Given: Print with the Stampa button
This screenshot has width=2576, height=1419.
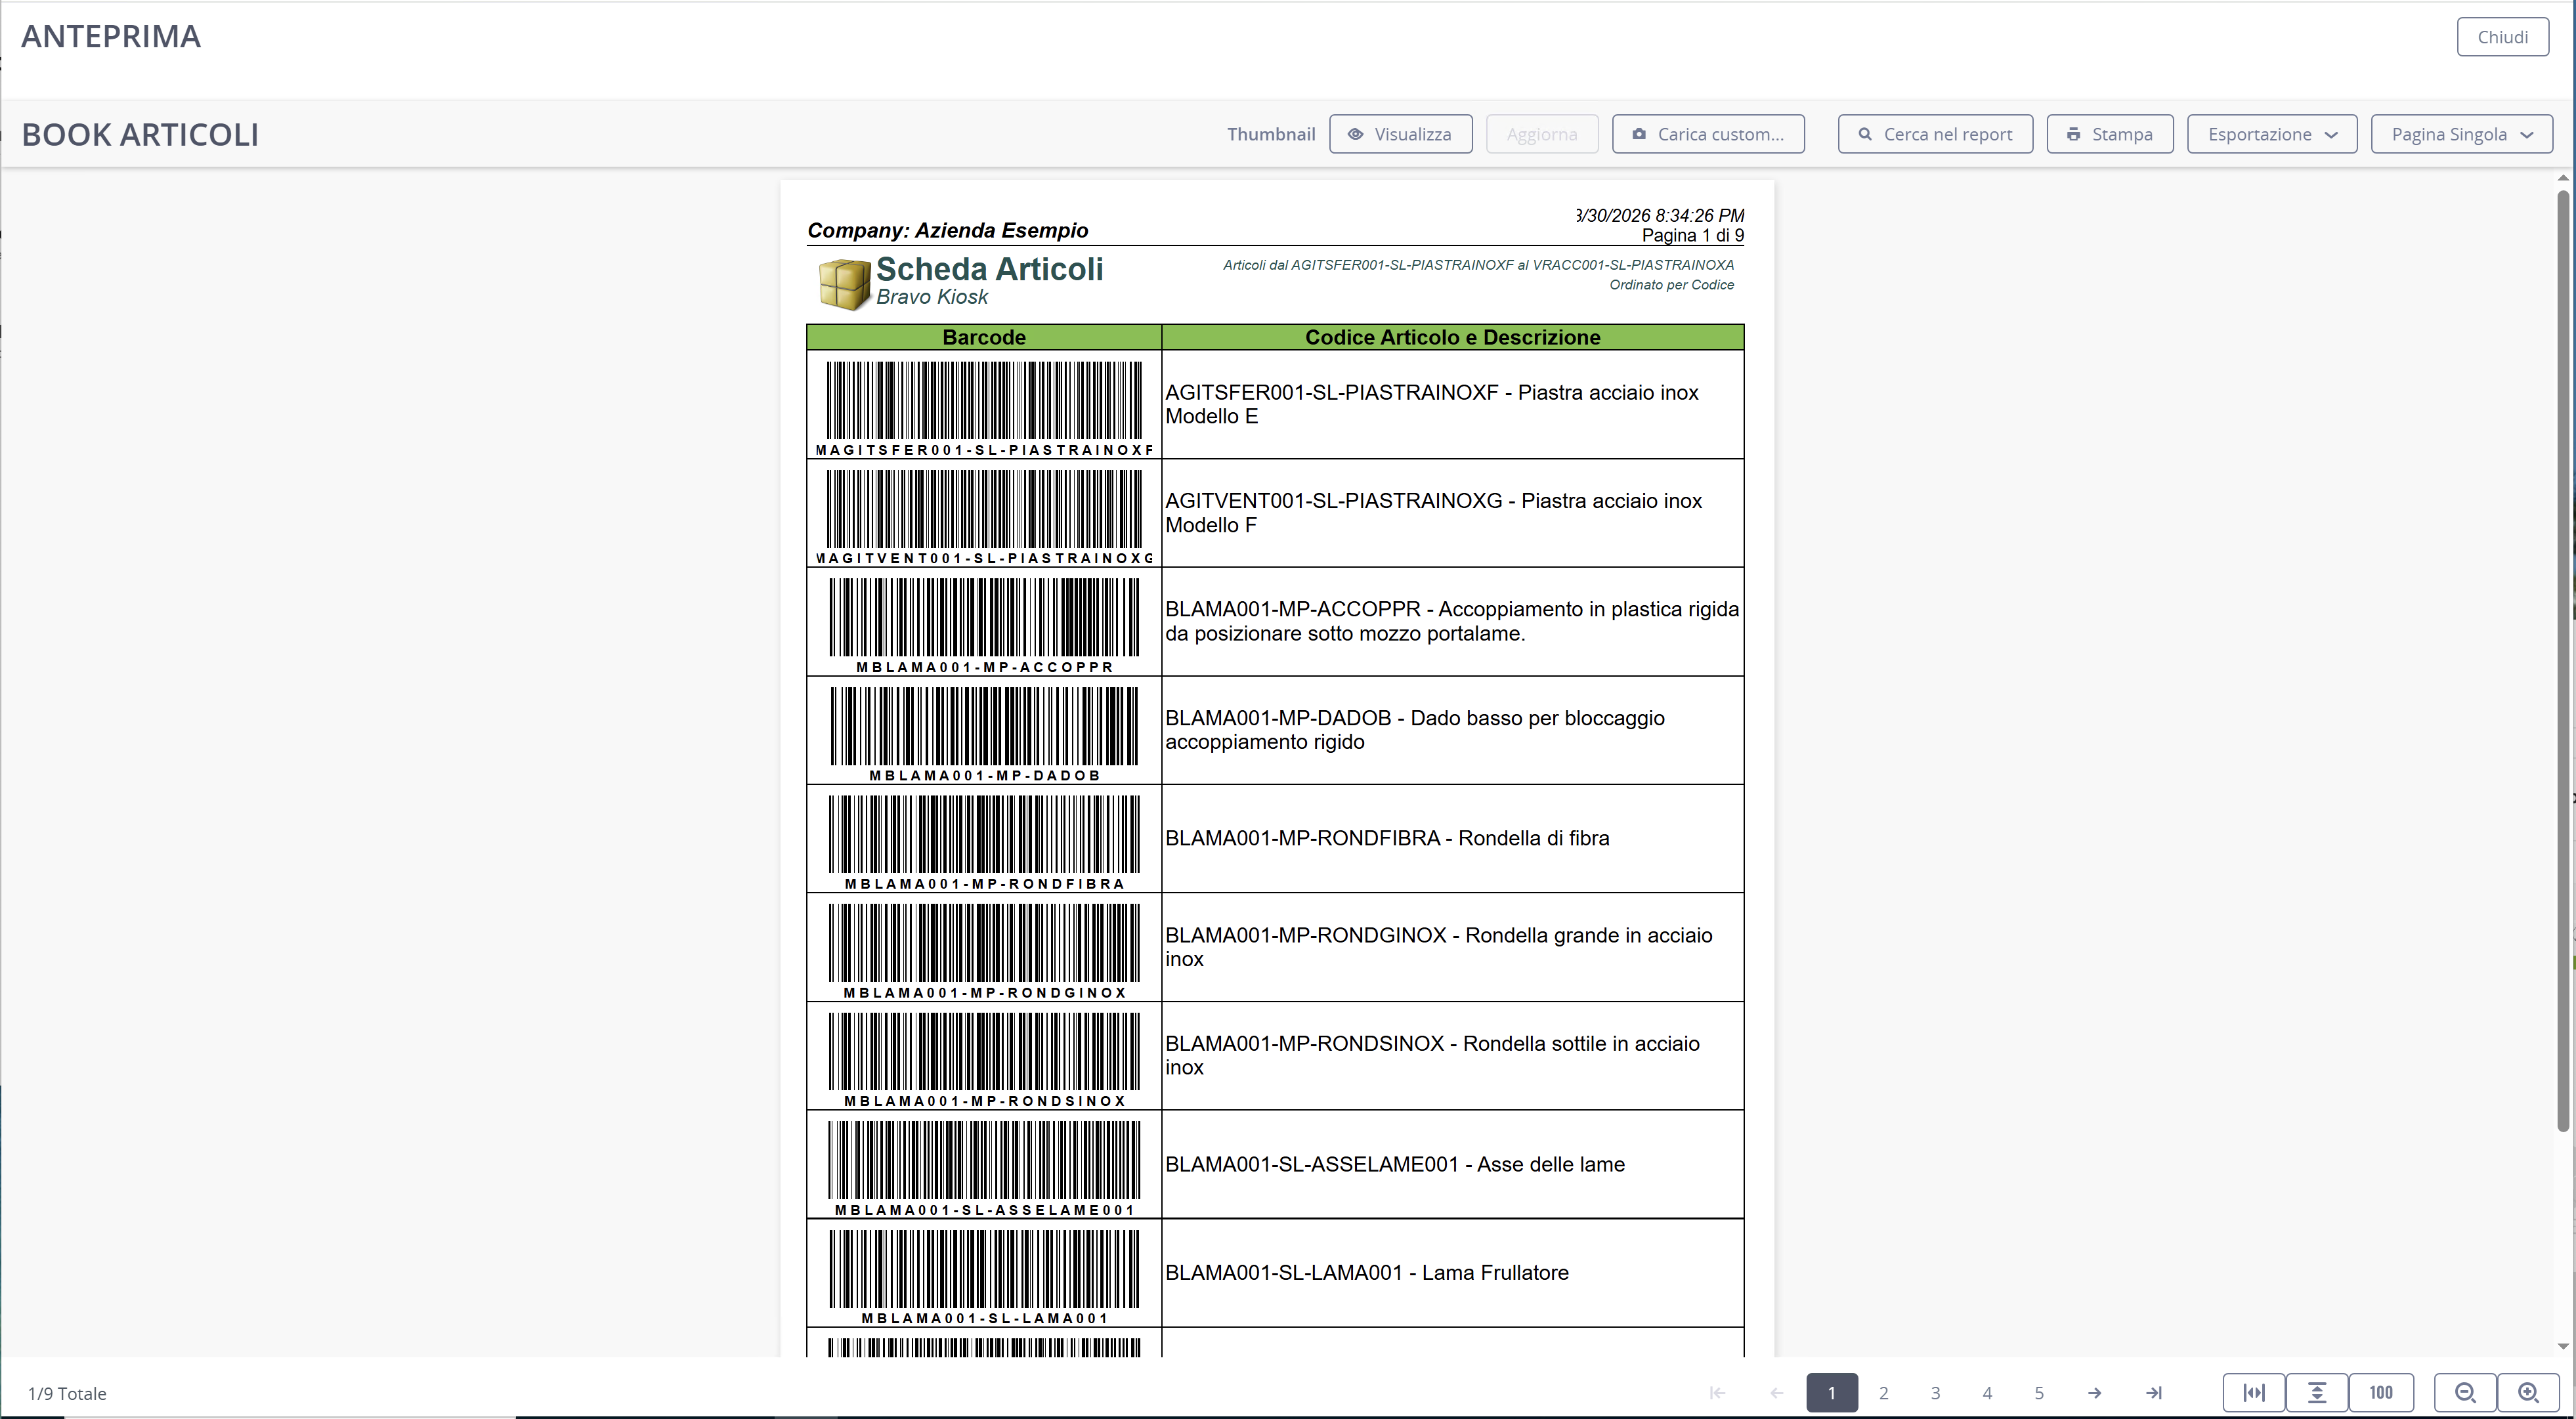Looking at the screenshot, I should point(2110,134).
